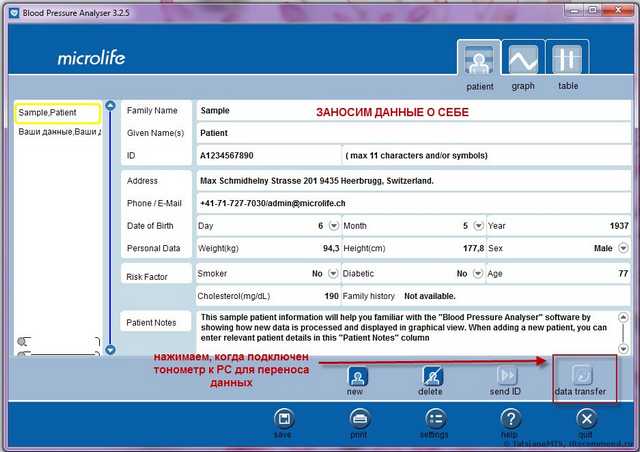Click the search box under patient list
This screenshot has width=640, height=452.
coord(61,342)
